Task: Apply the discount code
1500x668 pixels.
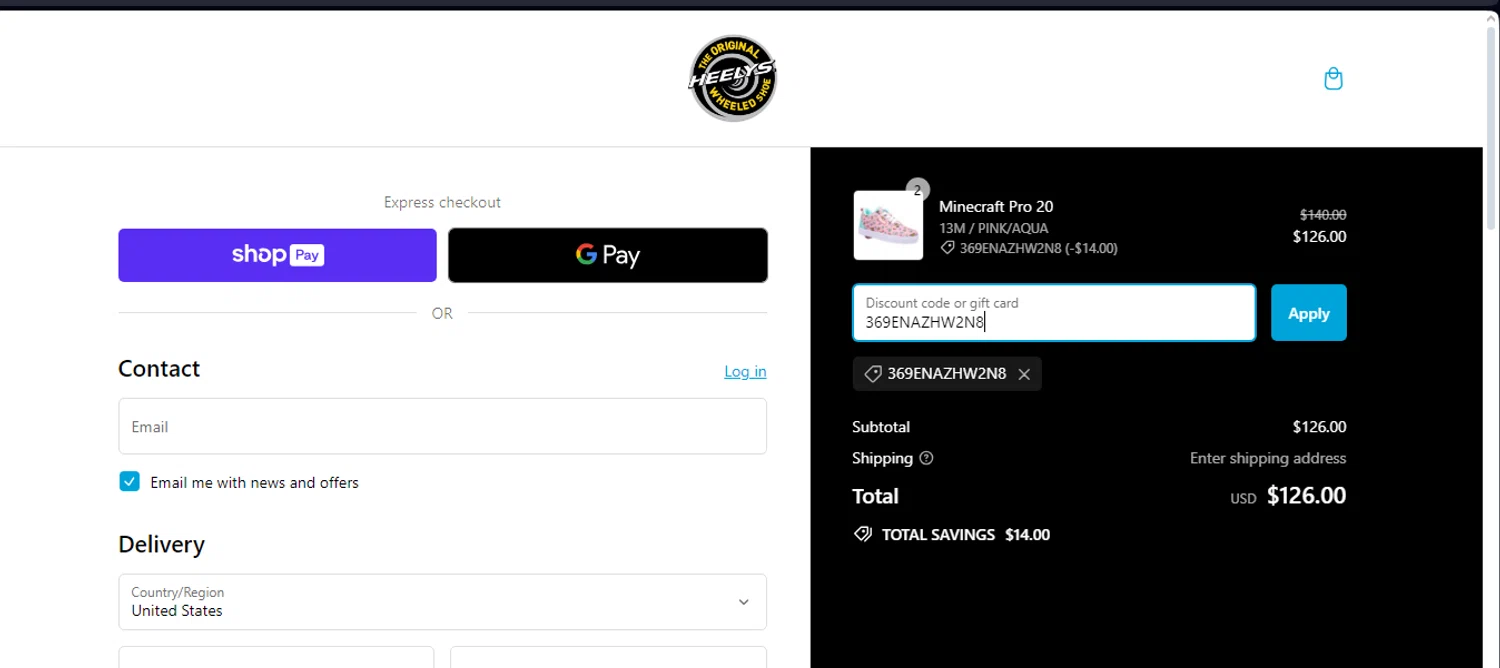Action: [x=1309, y=313]
